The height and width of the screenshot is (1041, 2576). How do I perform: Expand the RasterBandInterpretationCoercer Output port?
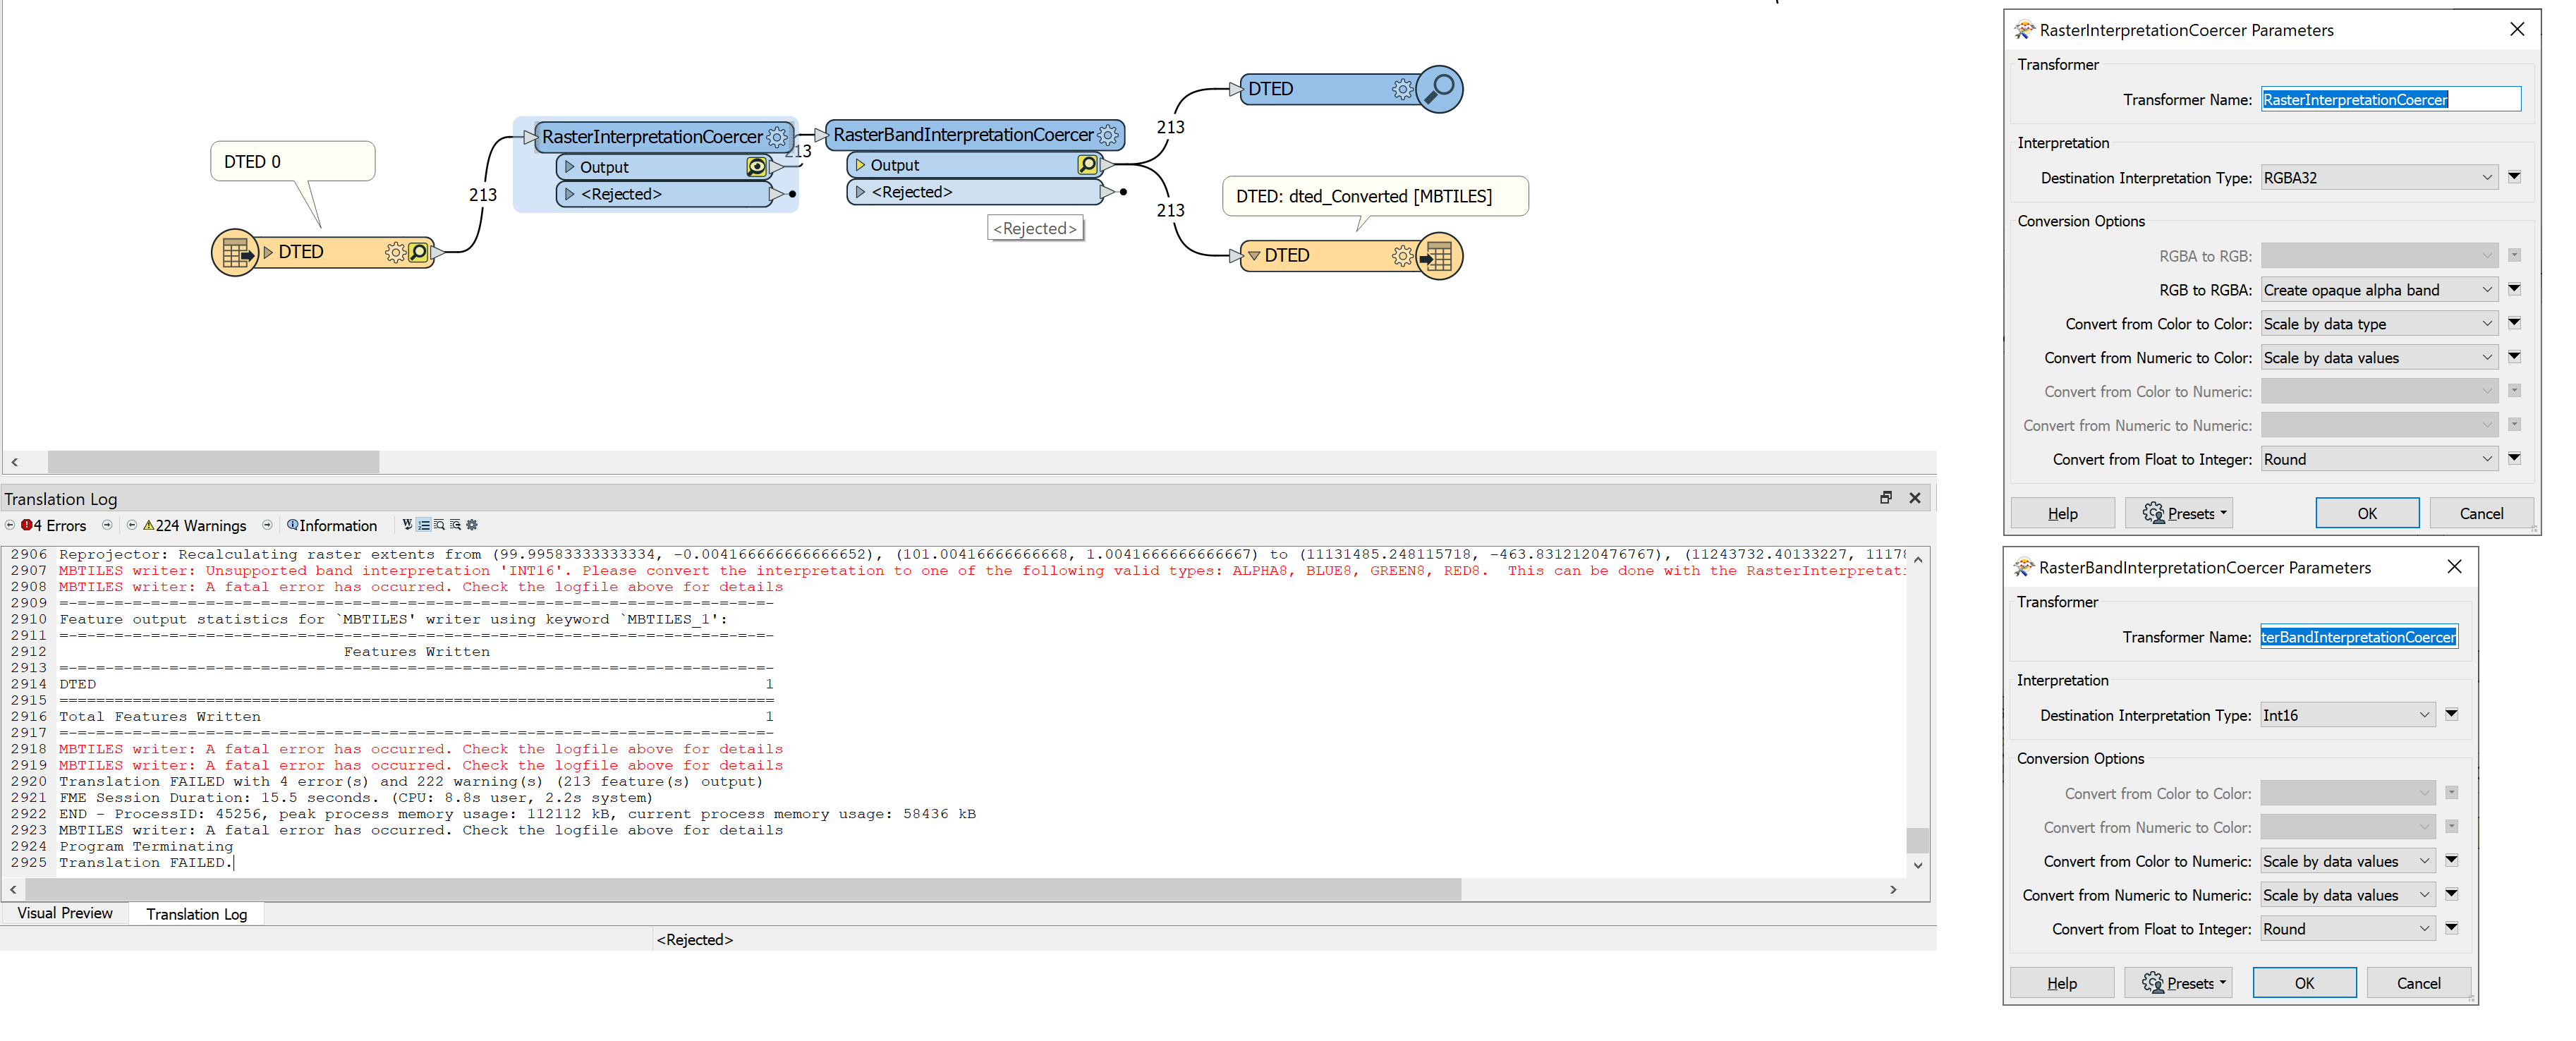tap(860, 165)
